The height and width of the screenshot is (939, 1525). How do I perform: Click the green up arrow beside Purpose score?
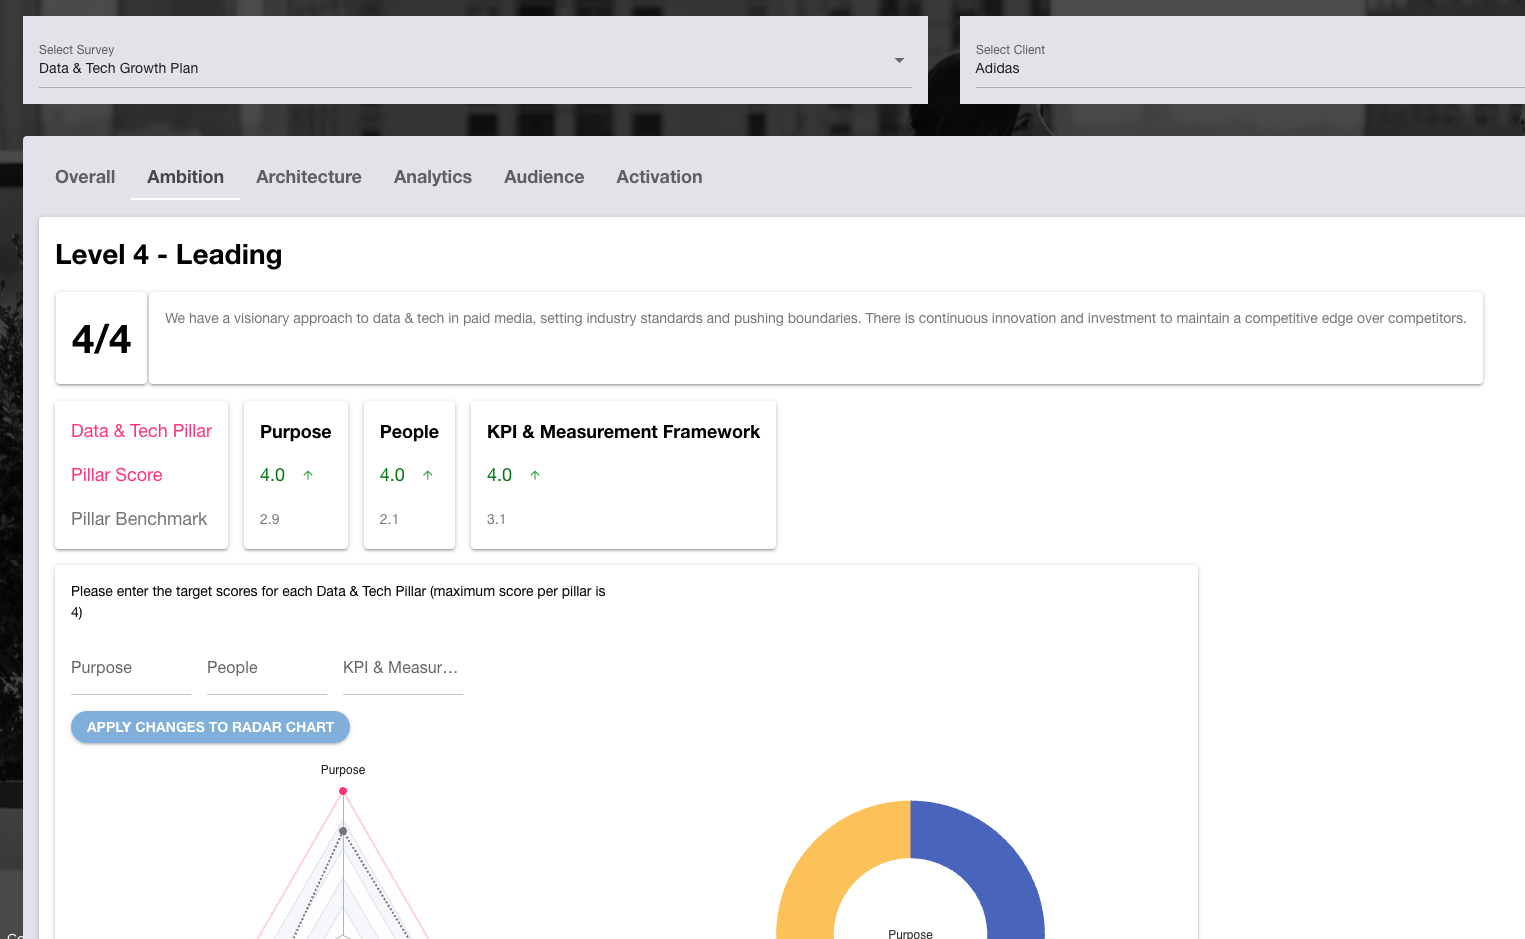point(308,475)
